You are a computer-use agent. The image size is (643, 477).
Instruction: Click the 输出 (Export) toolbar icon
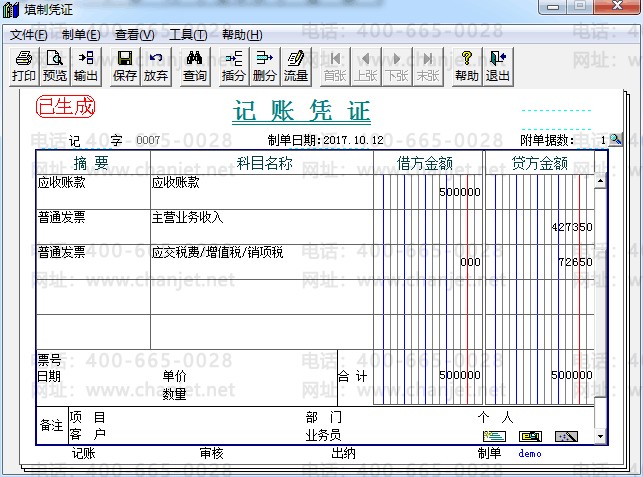[86, 66]
